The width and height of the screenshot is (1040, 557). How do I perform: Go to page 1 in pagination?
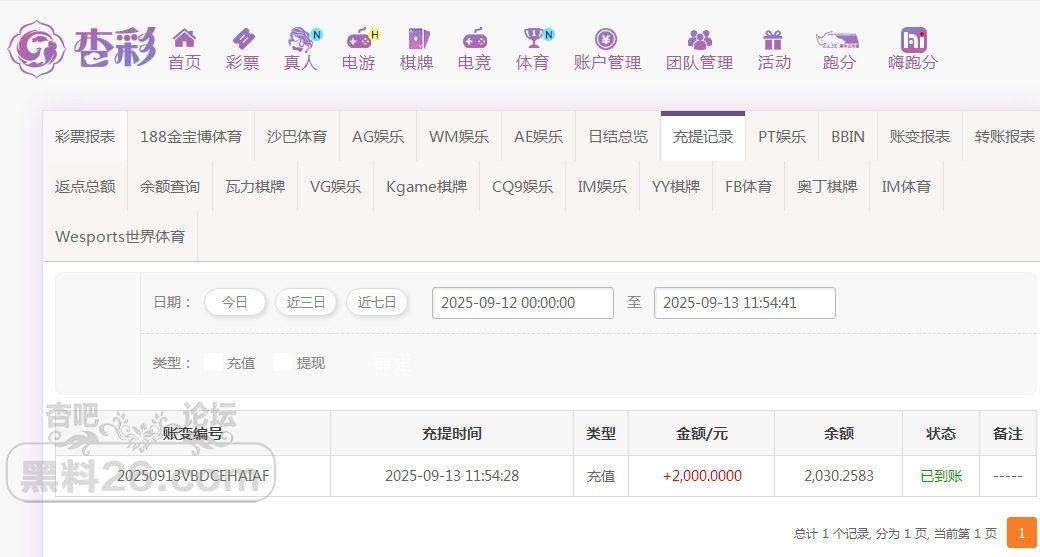[1021, 533]
